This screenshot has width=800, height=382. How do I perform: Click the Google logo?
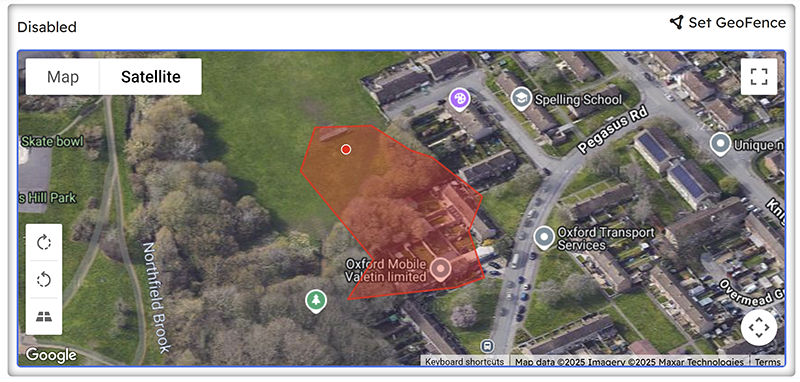(51, 355)
